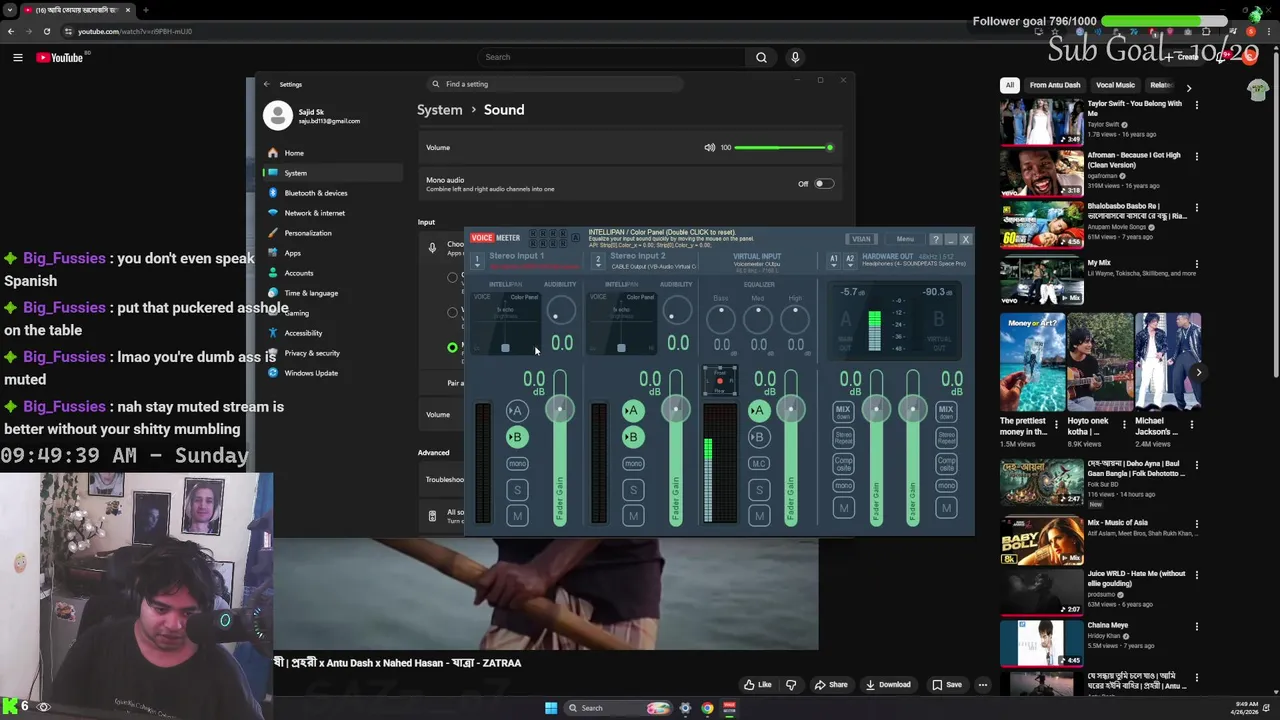1280x720 pixels.
Task: Click the YouTube search magnifier button
Action: pyautogui.click(x=761, y=57)
